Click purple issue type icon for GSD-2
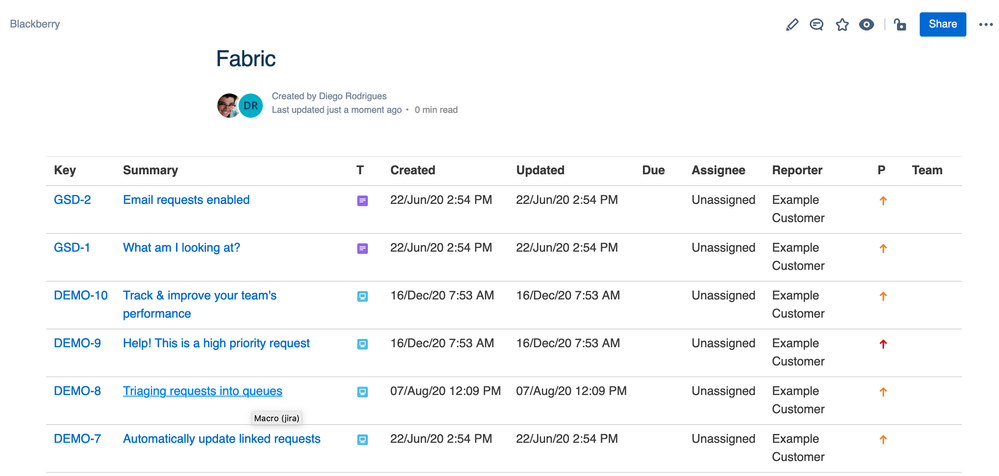This screenshot has width=999, height=476. [x=363, y=201]
